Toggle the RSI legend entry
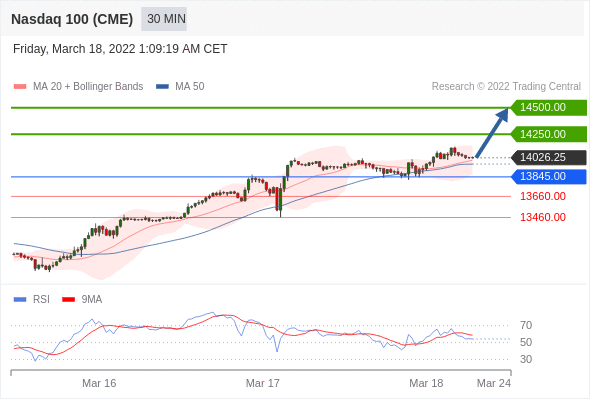 (32, 300)
